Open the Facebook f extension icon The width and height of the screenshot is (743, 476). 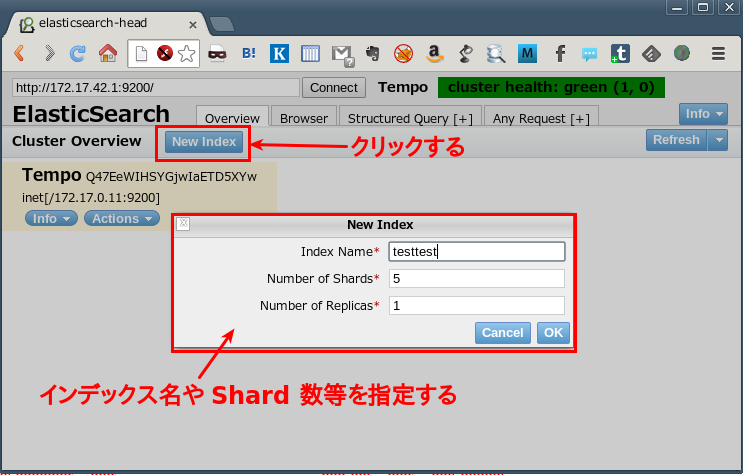coord(560,54)
